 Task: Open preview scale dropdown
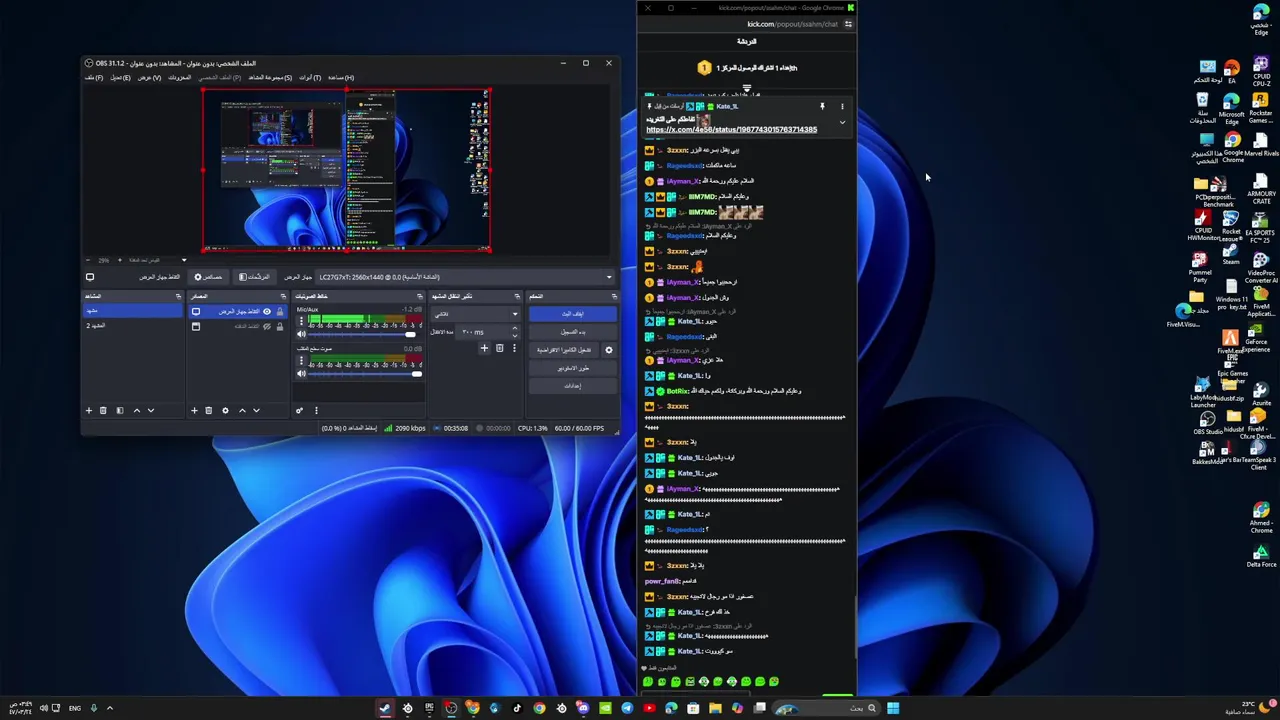183,260
